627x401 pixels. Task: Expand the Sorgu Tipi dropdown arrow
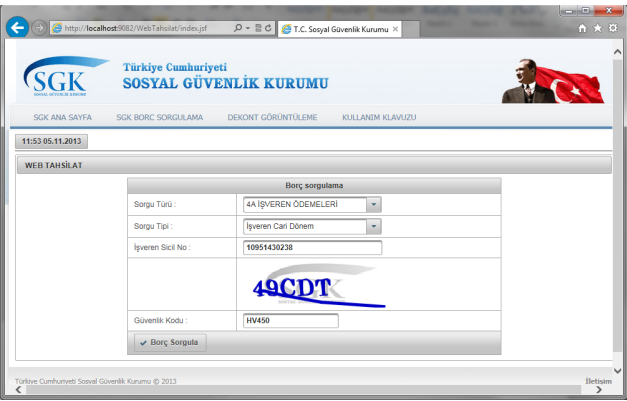(x=373, y=226)
